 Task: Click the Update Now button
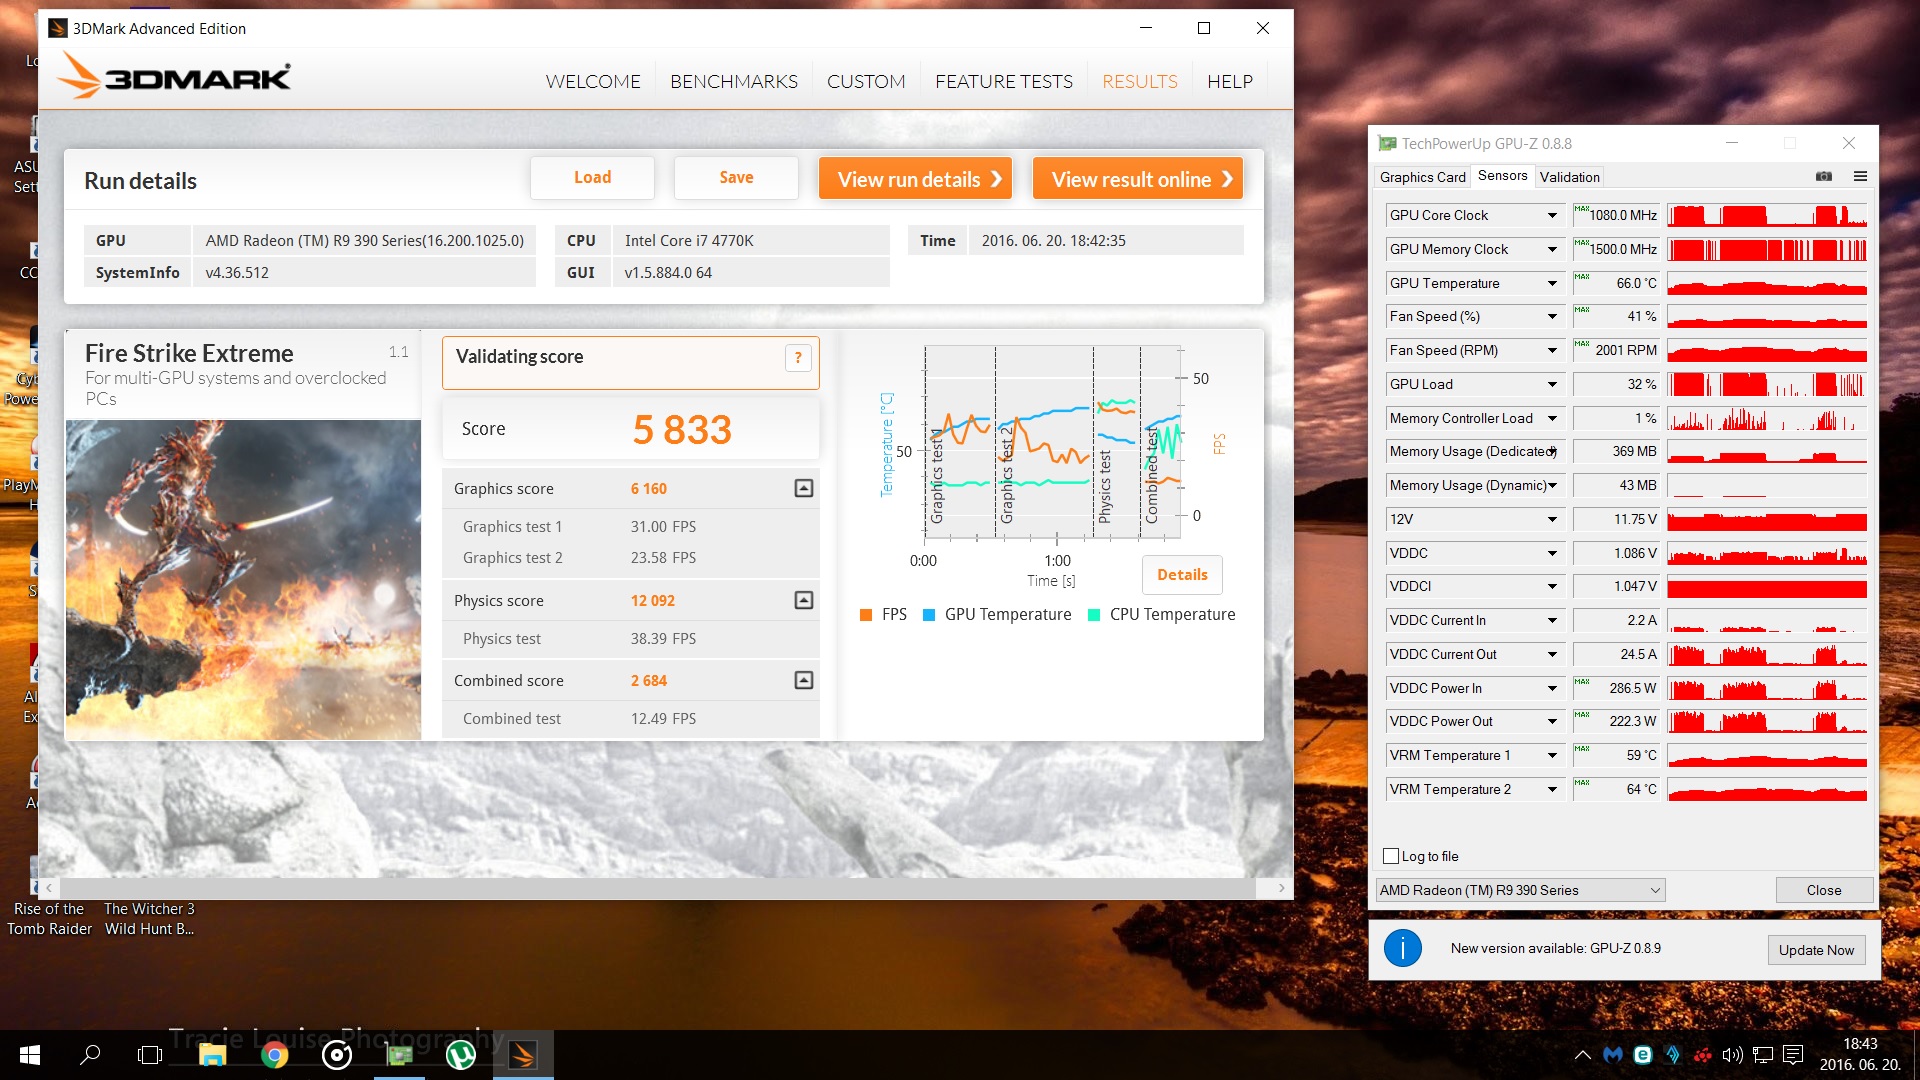[1815, 950]
